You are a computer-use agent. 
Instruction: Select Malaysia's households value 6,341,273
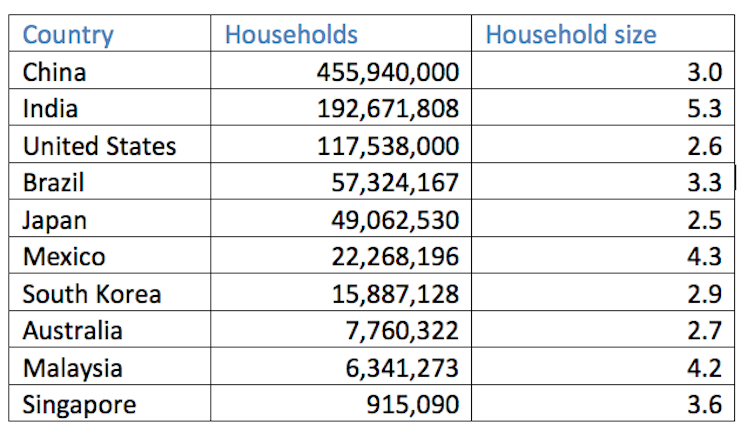pyautogui.click(x=341, y=367)
